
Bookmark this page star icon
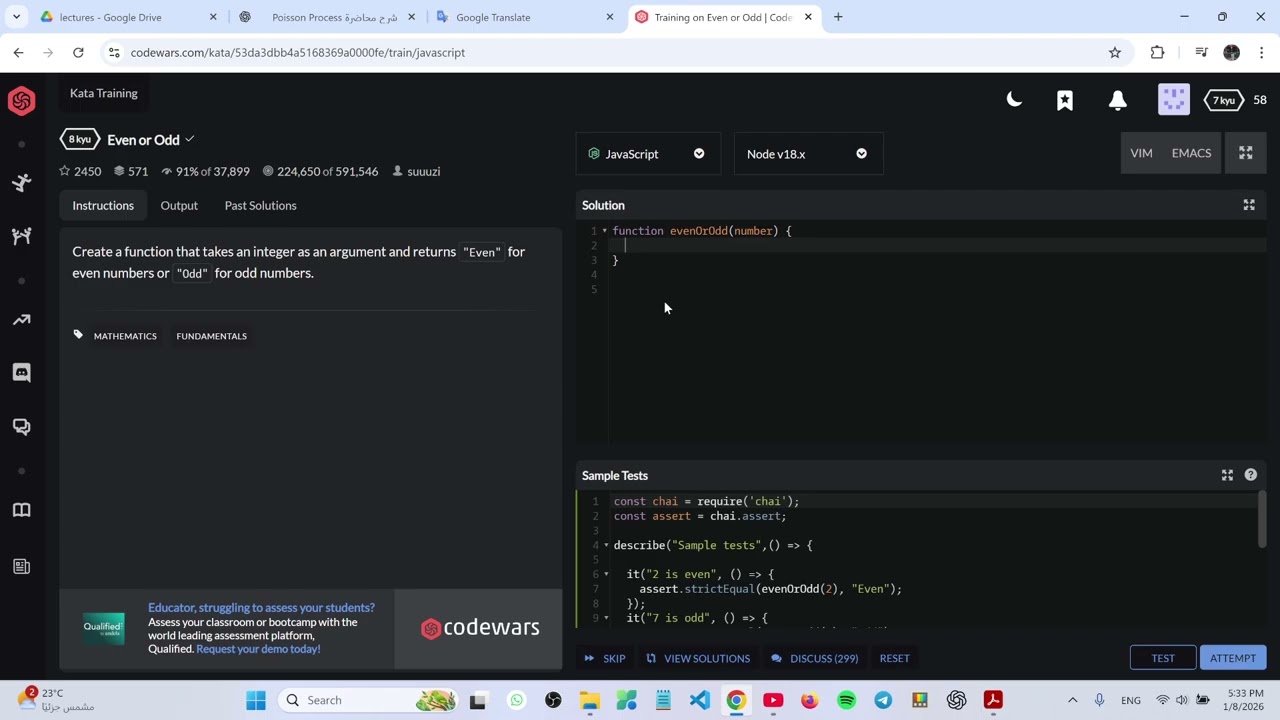[x=1115, y=52]
